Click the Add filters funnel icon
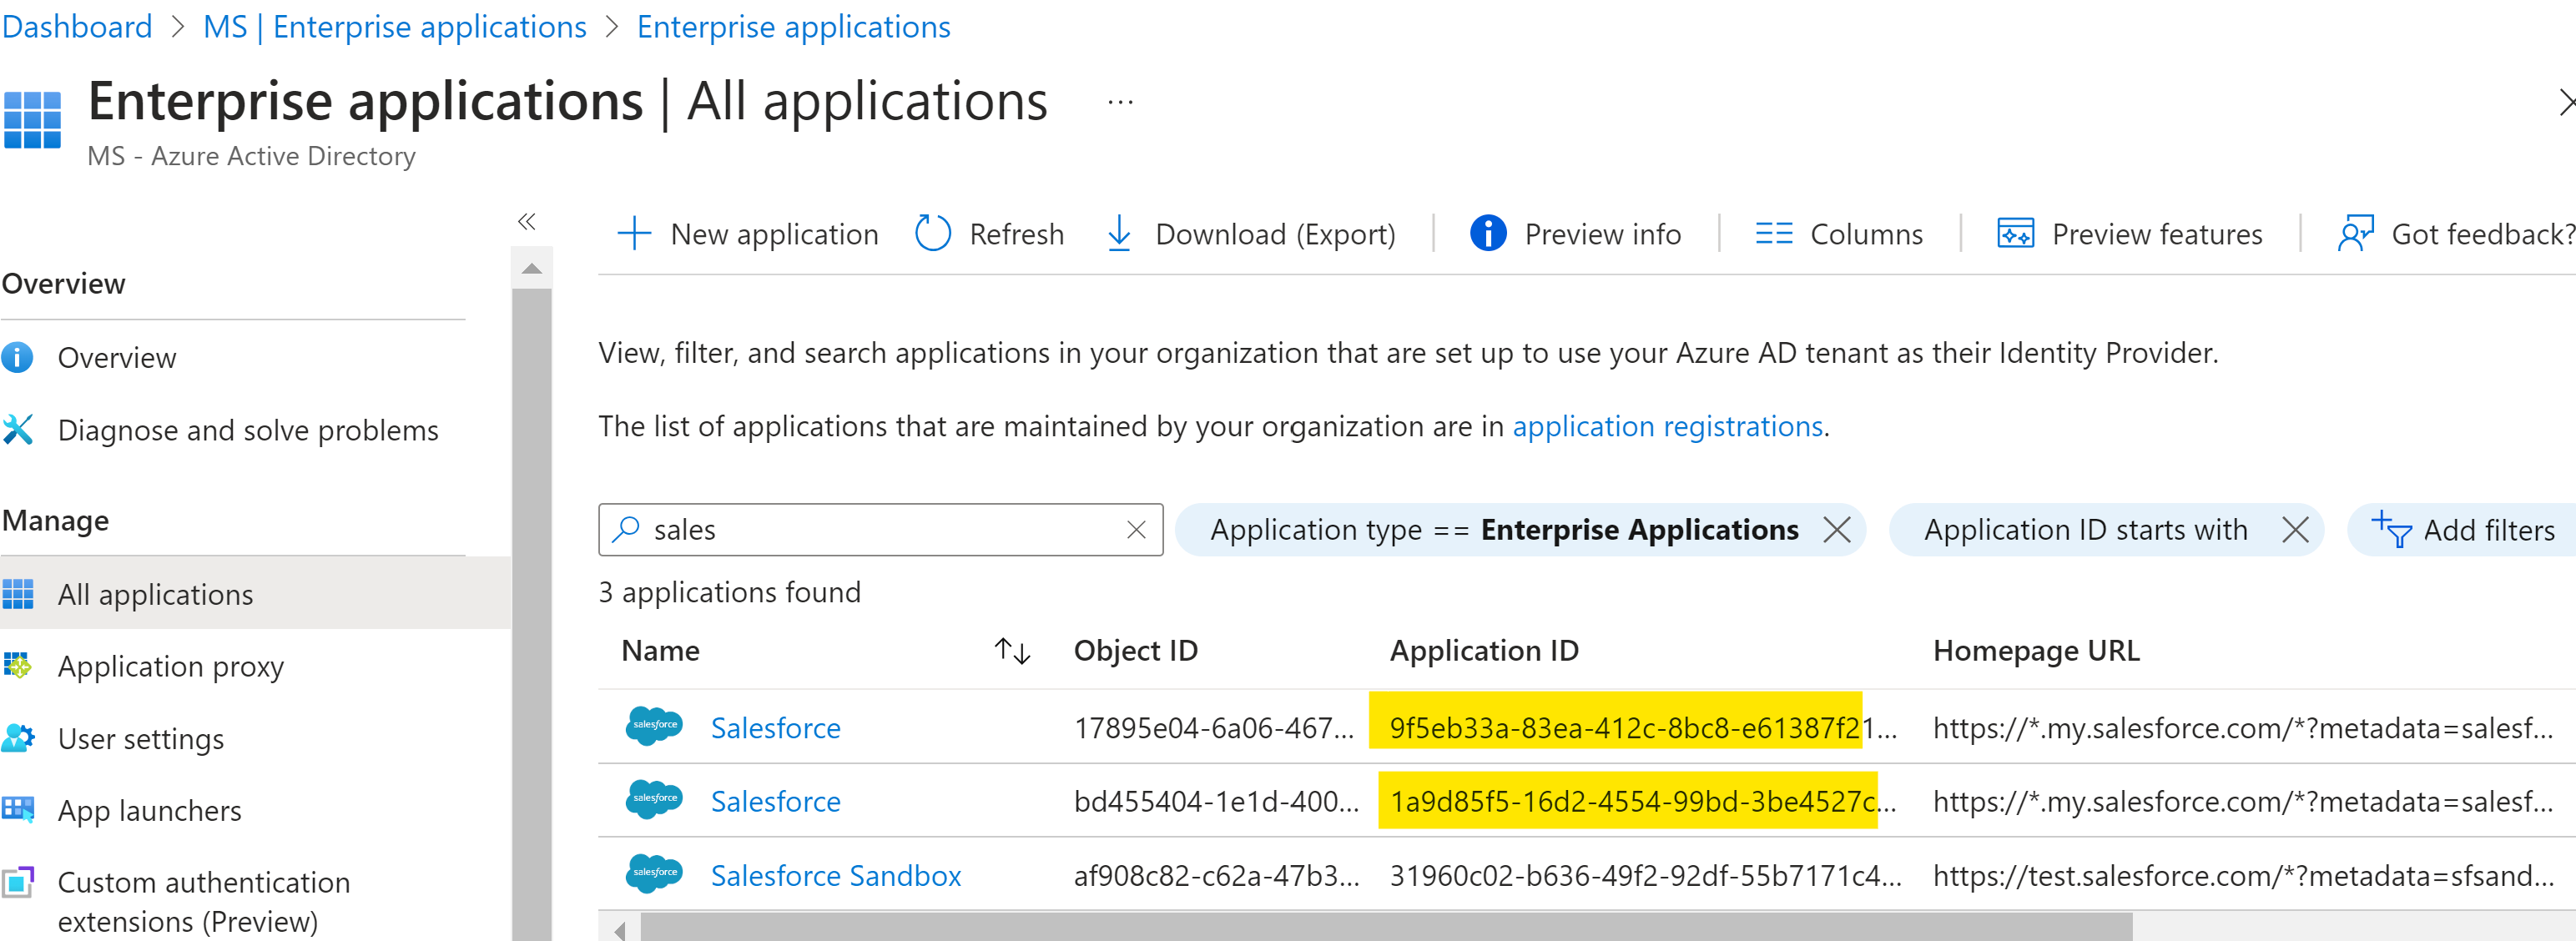Screen dimensions: 2576x941 (x=2391, y=529)
